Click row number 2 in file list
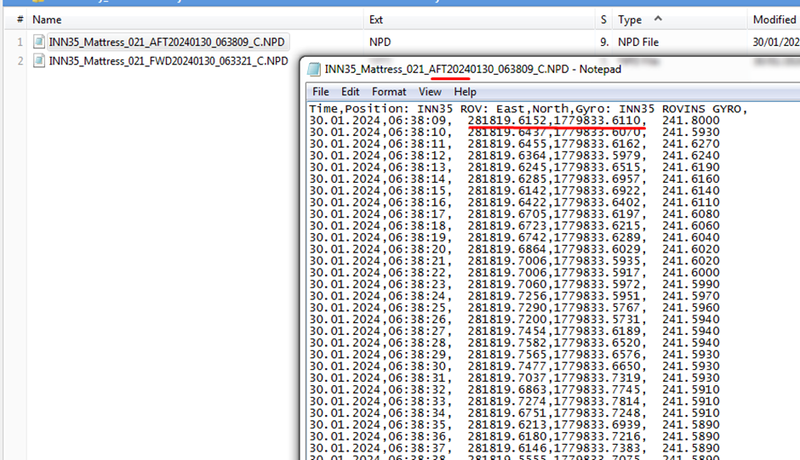 coord(20,61)
